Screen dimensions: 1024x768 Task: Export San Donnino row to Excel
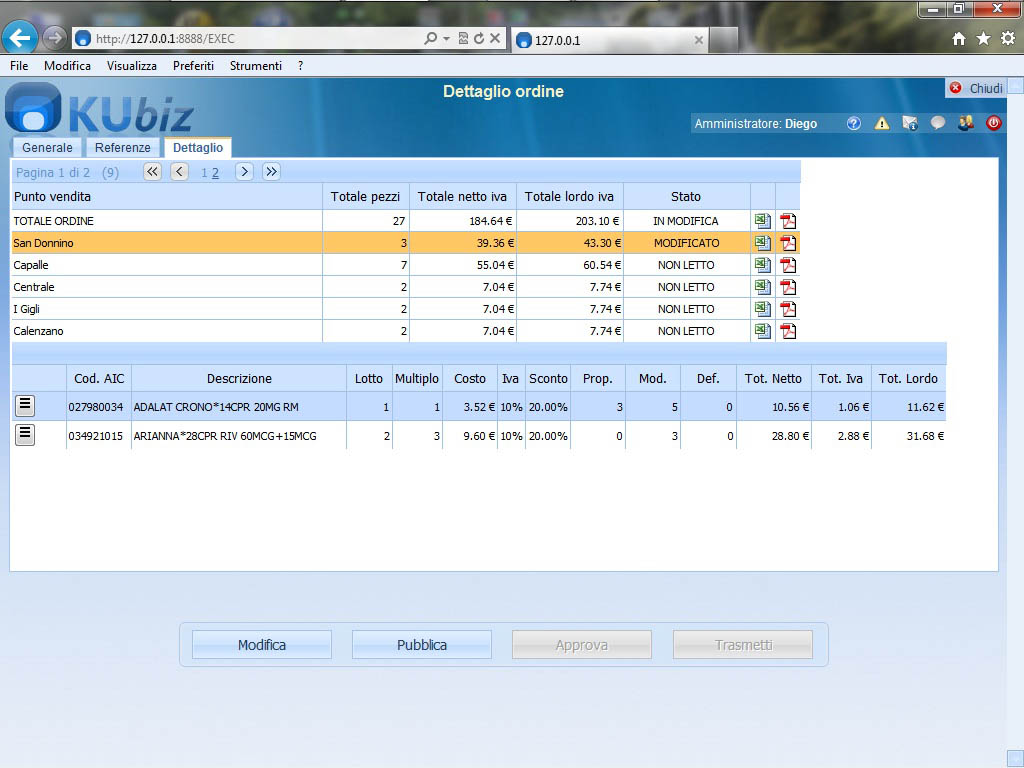(762, 243)
